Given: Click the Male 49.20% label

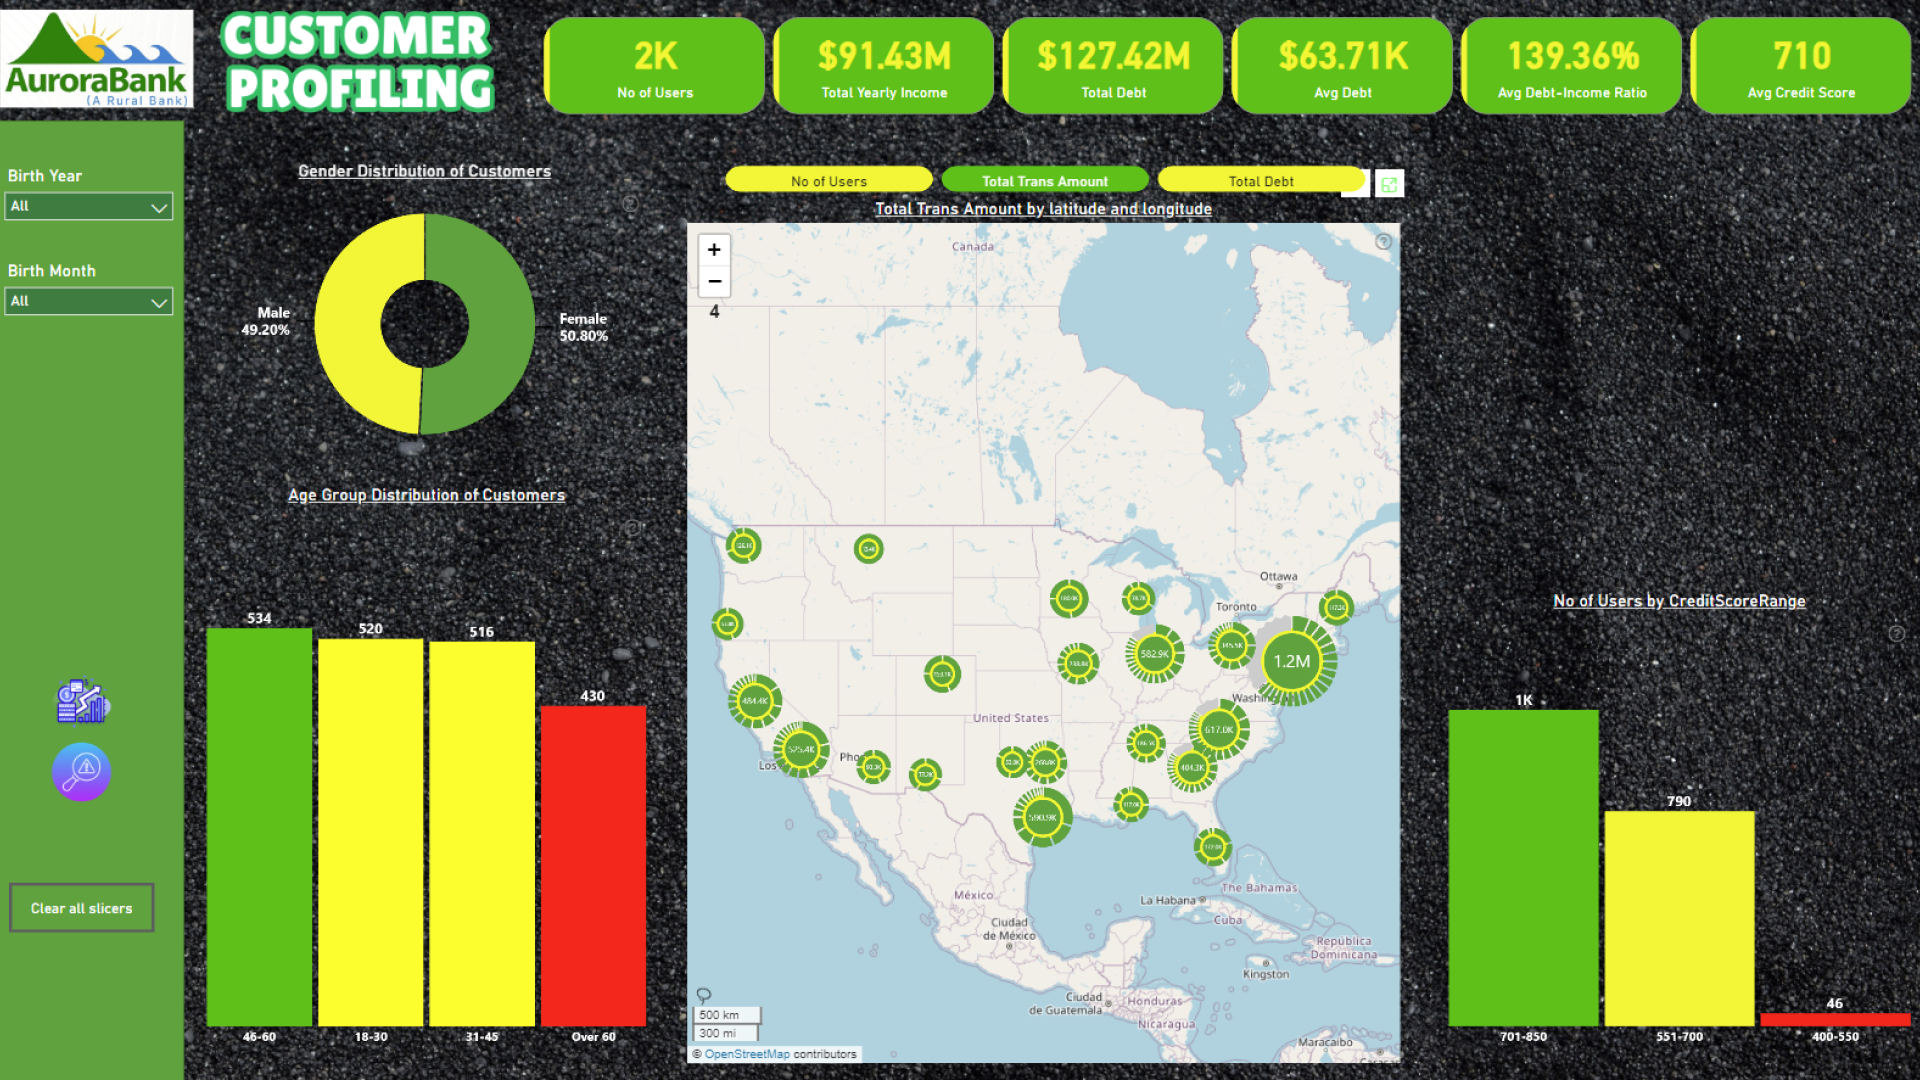Looking at the screenshot, I should pos(266,321).
